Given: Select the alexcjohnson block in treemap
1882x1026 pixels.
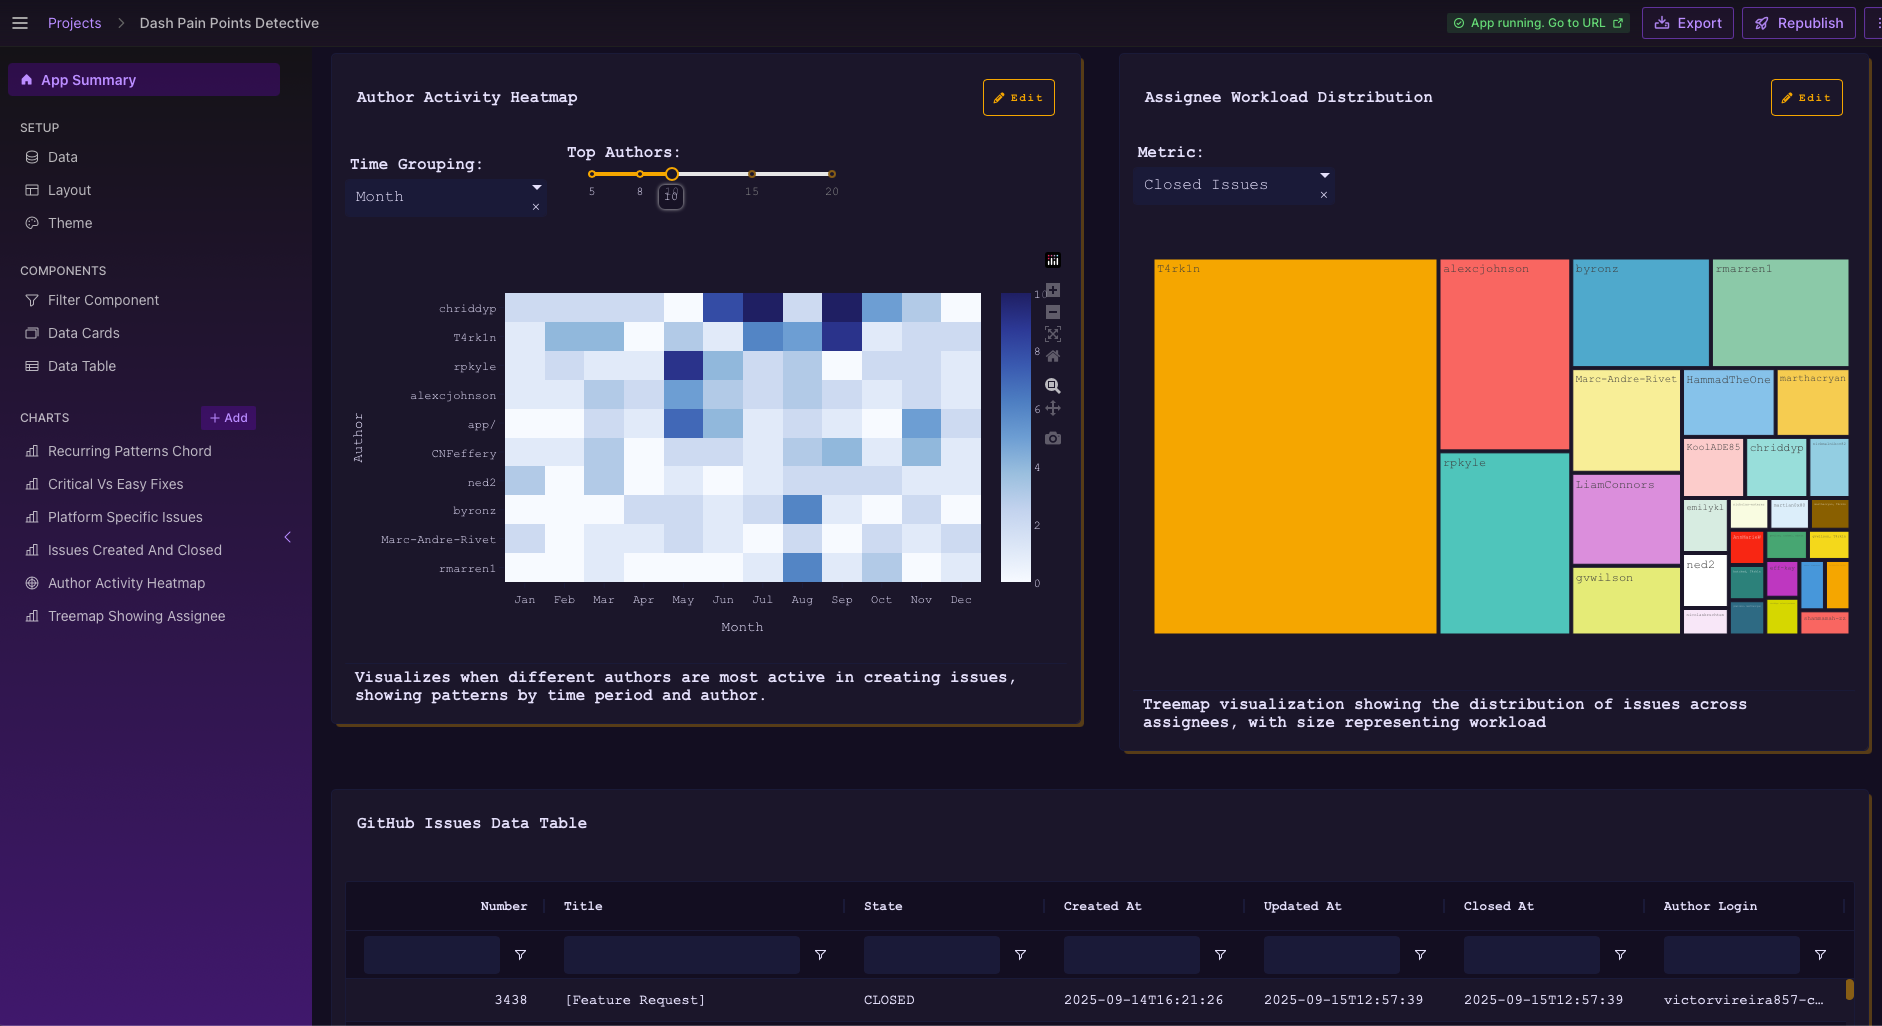Looking at the screenshot, I should [1504, 354].
